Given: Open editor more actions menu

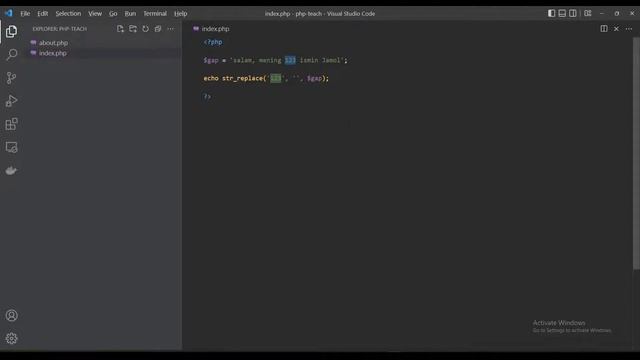Looking at the screenshot, I should point(629,29).
